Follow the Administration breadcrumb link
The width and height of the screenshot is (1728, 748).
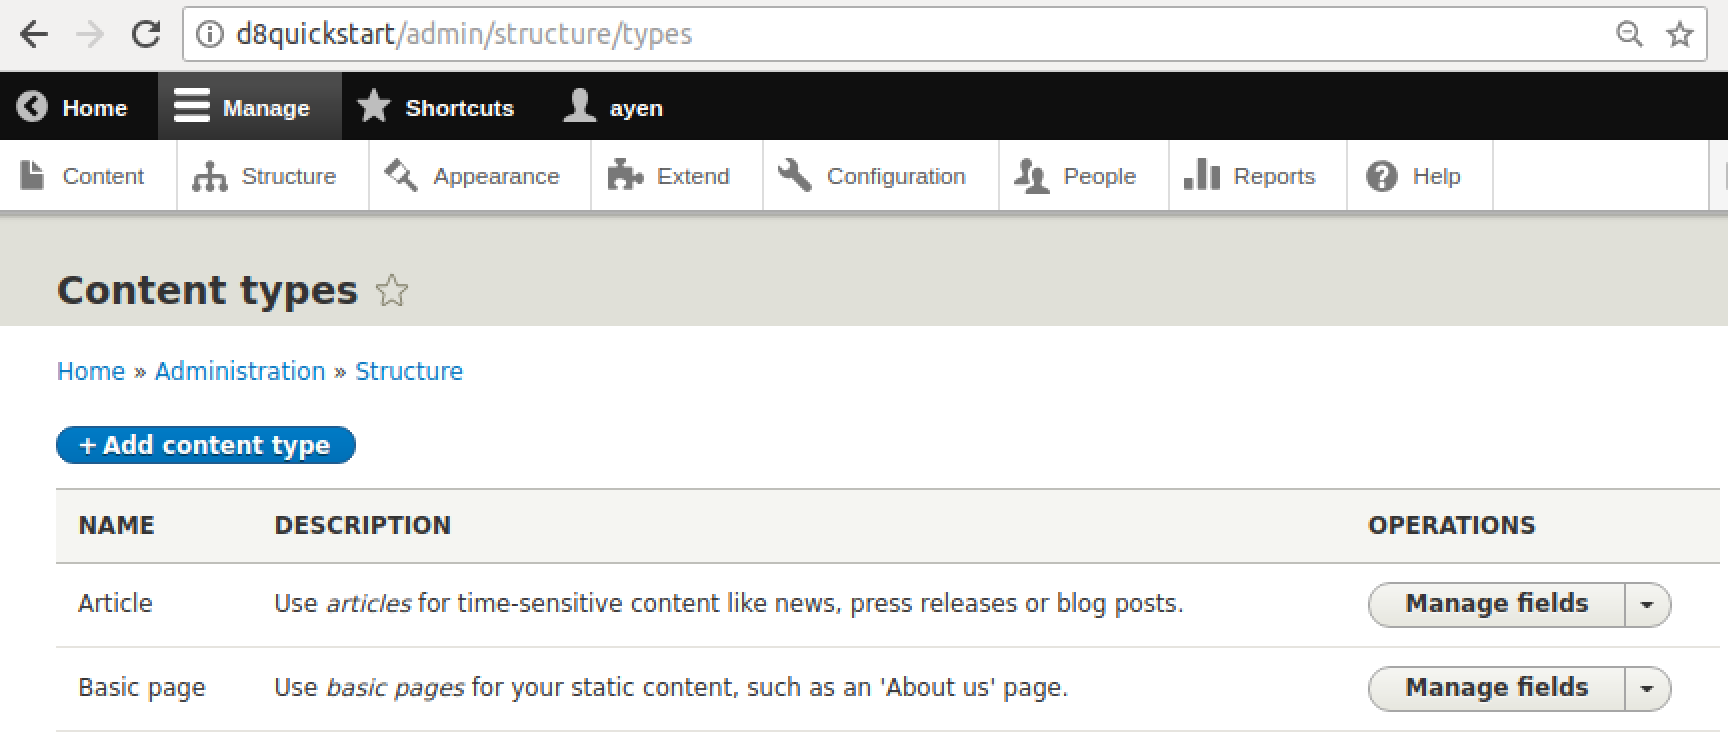(x=240, y=371)
